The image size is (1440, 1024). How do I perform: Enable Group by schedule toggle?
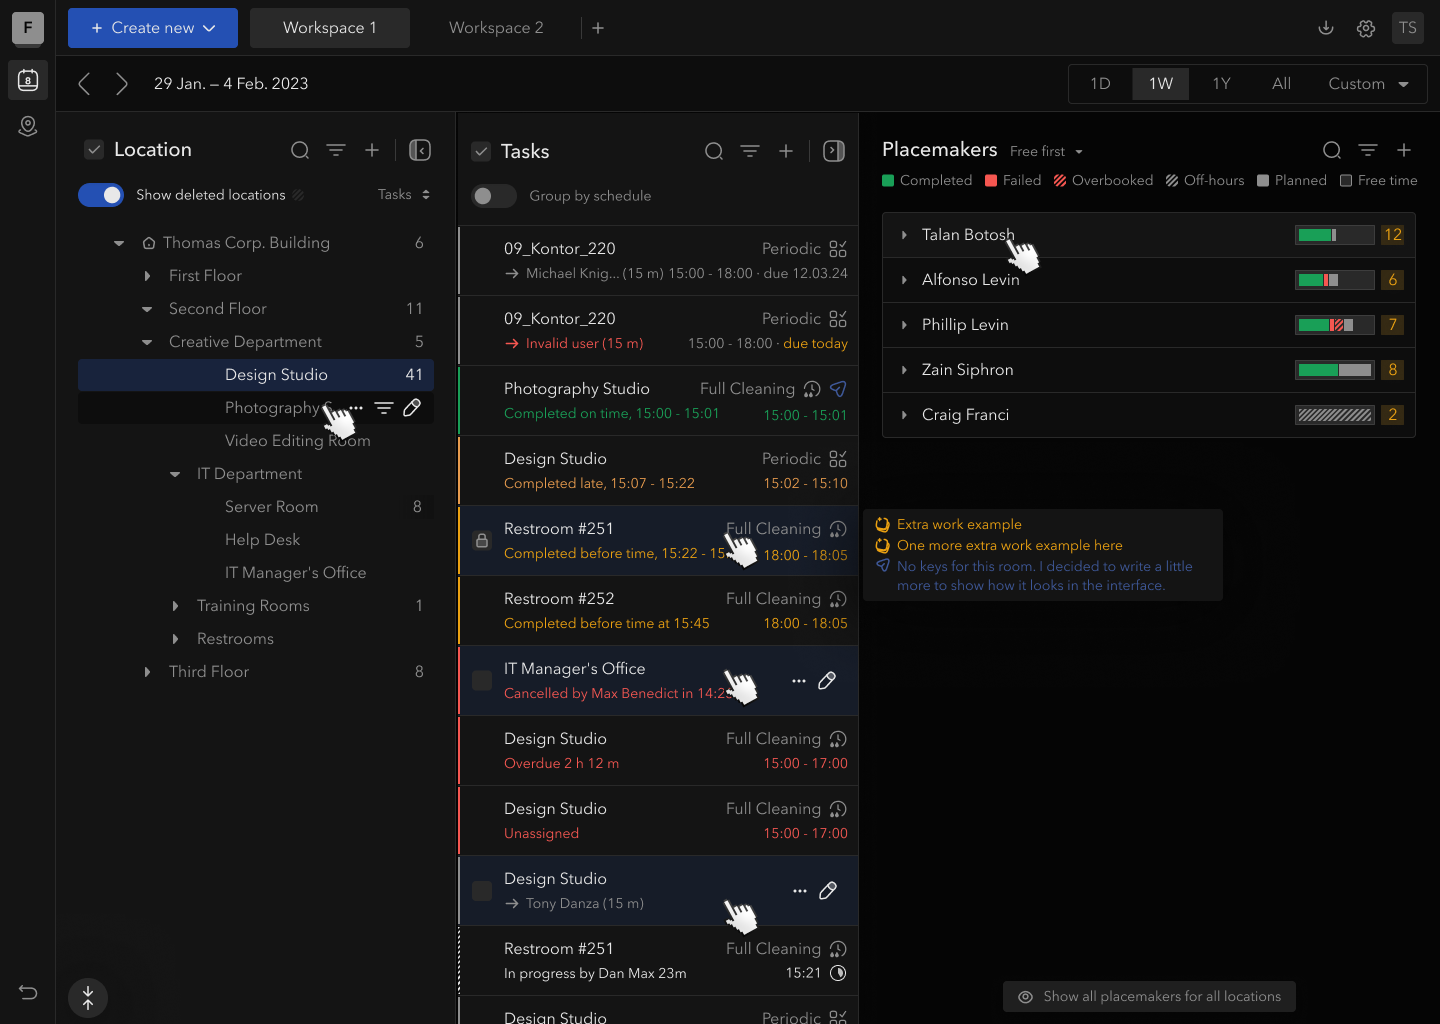[493, 196]
